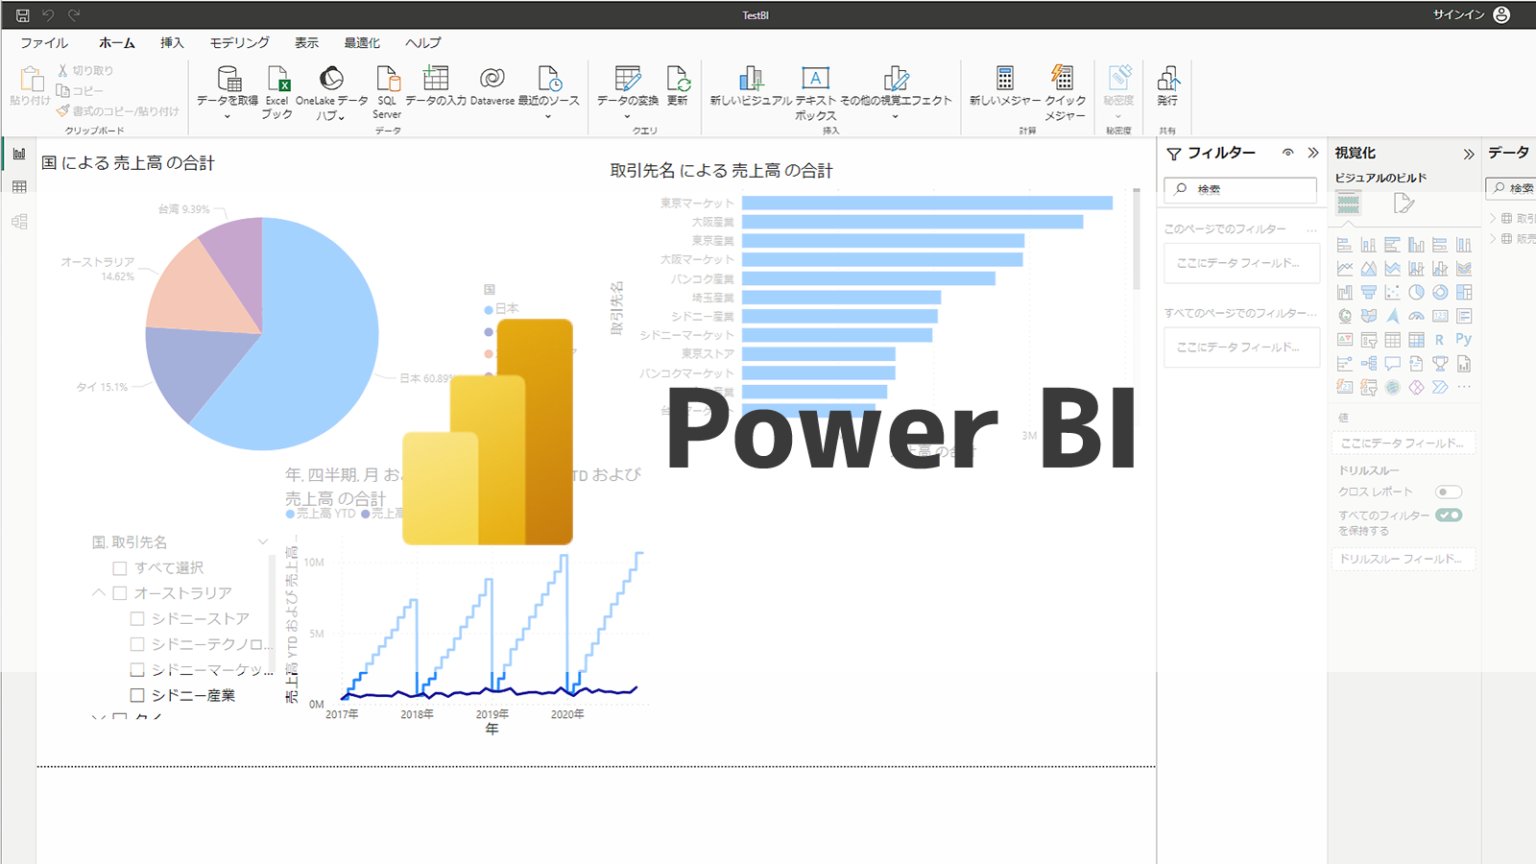Open the ヘルプ menu tab

pyautogui.click(x=419, y=42)
